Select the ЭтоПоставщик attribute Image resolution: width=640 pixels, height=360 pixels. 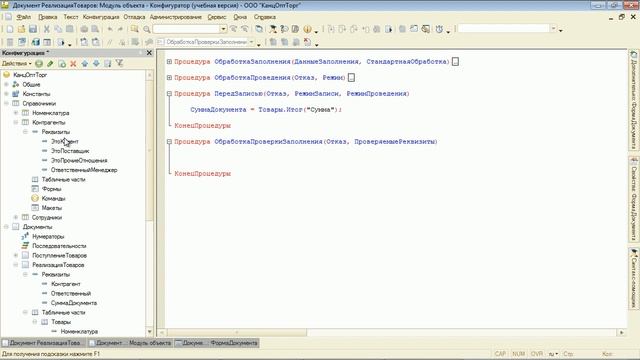click(70, 151)
